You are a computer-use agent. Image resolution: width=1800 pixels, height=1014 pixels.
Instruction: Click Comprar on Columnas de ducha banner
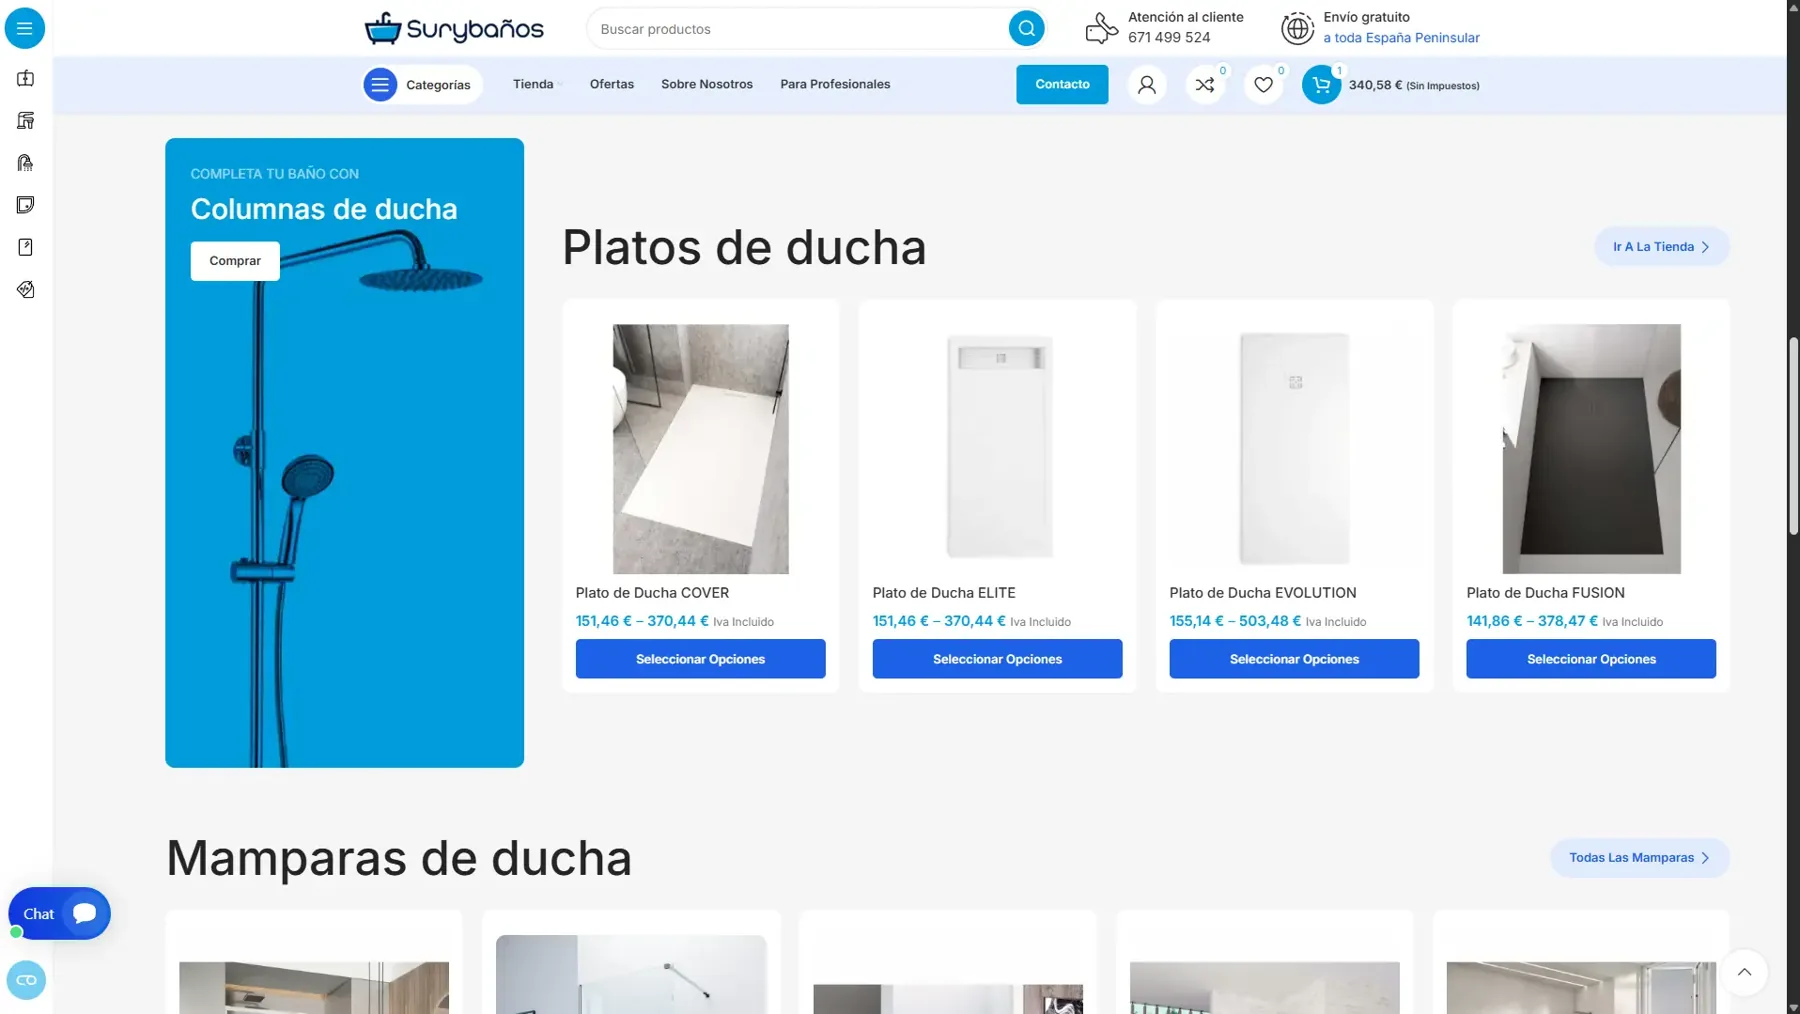click(235, 261)
